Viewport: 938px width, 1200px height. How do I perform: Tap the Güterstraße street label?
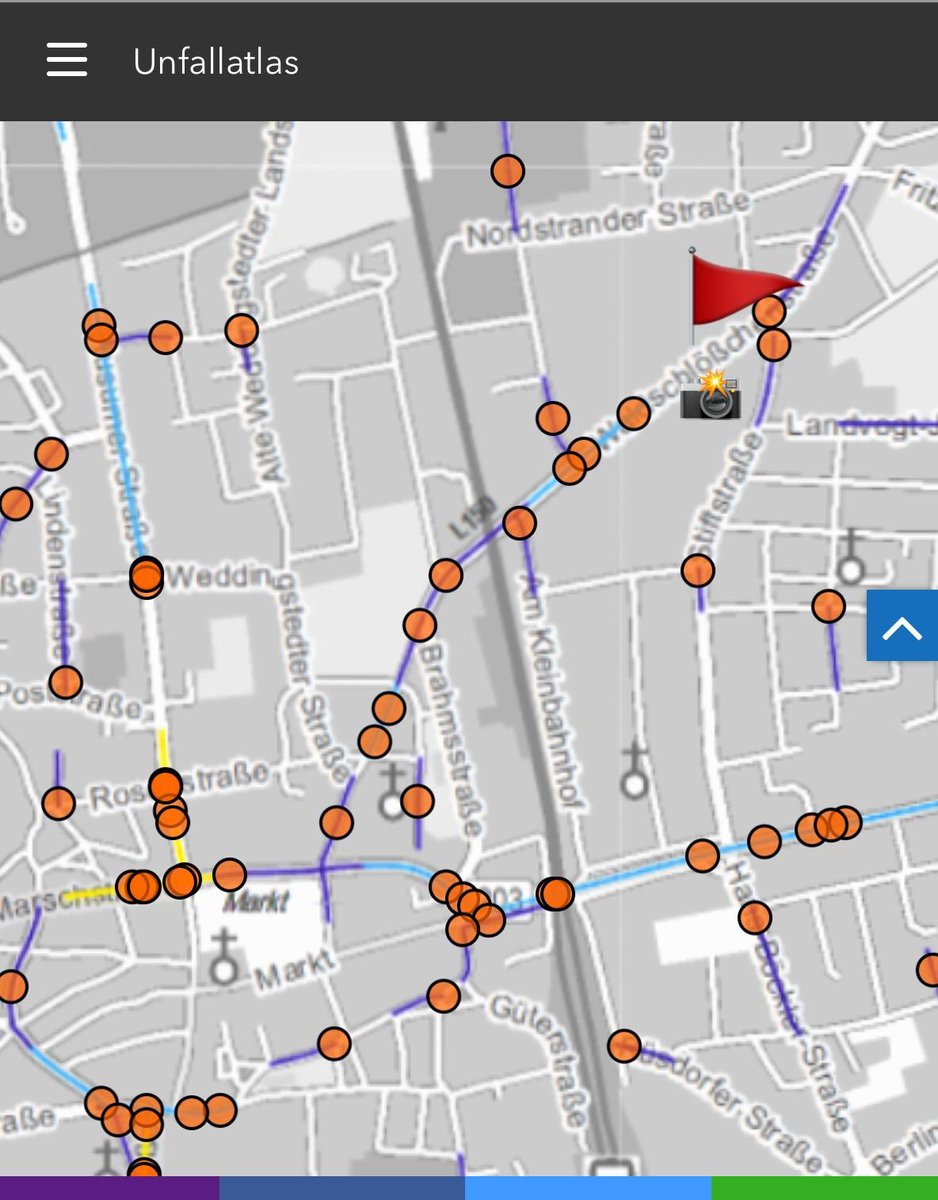click(x=537, y=1060)
